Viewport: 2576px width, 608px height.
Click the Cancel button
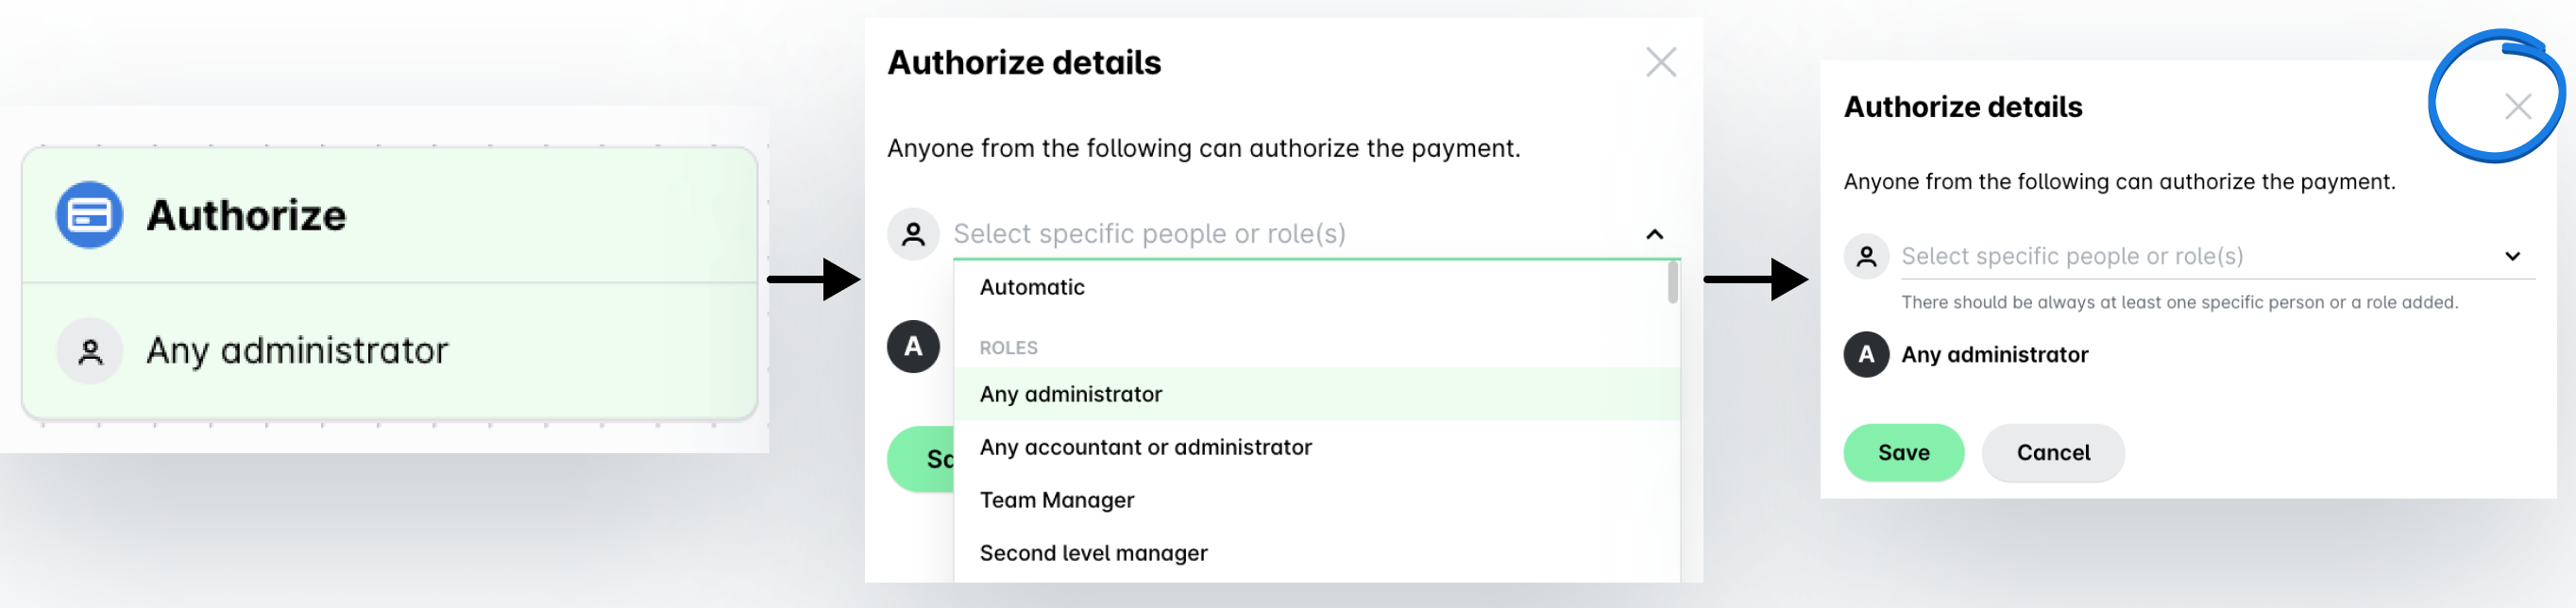(x=2053, y=453)
